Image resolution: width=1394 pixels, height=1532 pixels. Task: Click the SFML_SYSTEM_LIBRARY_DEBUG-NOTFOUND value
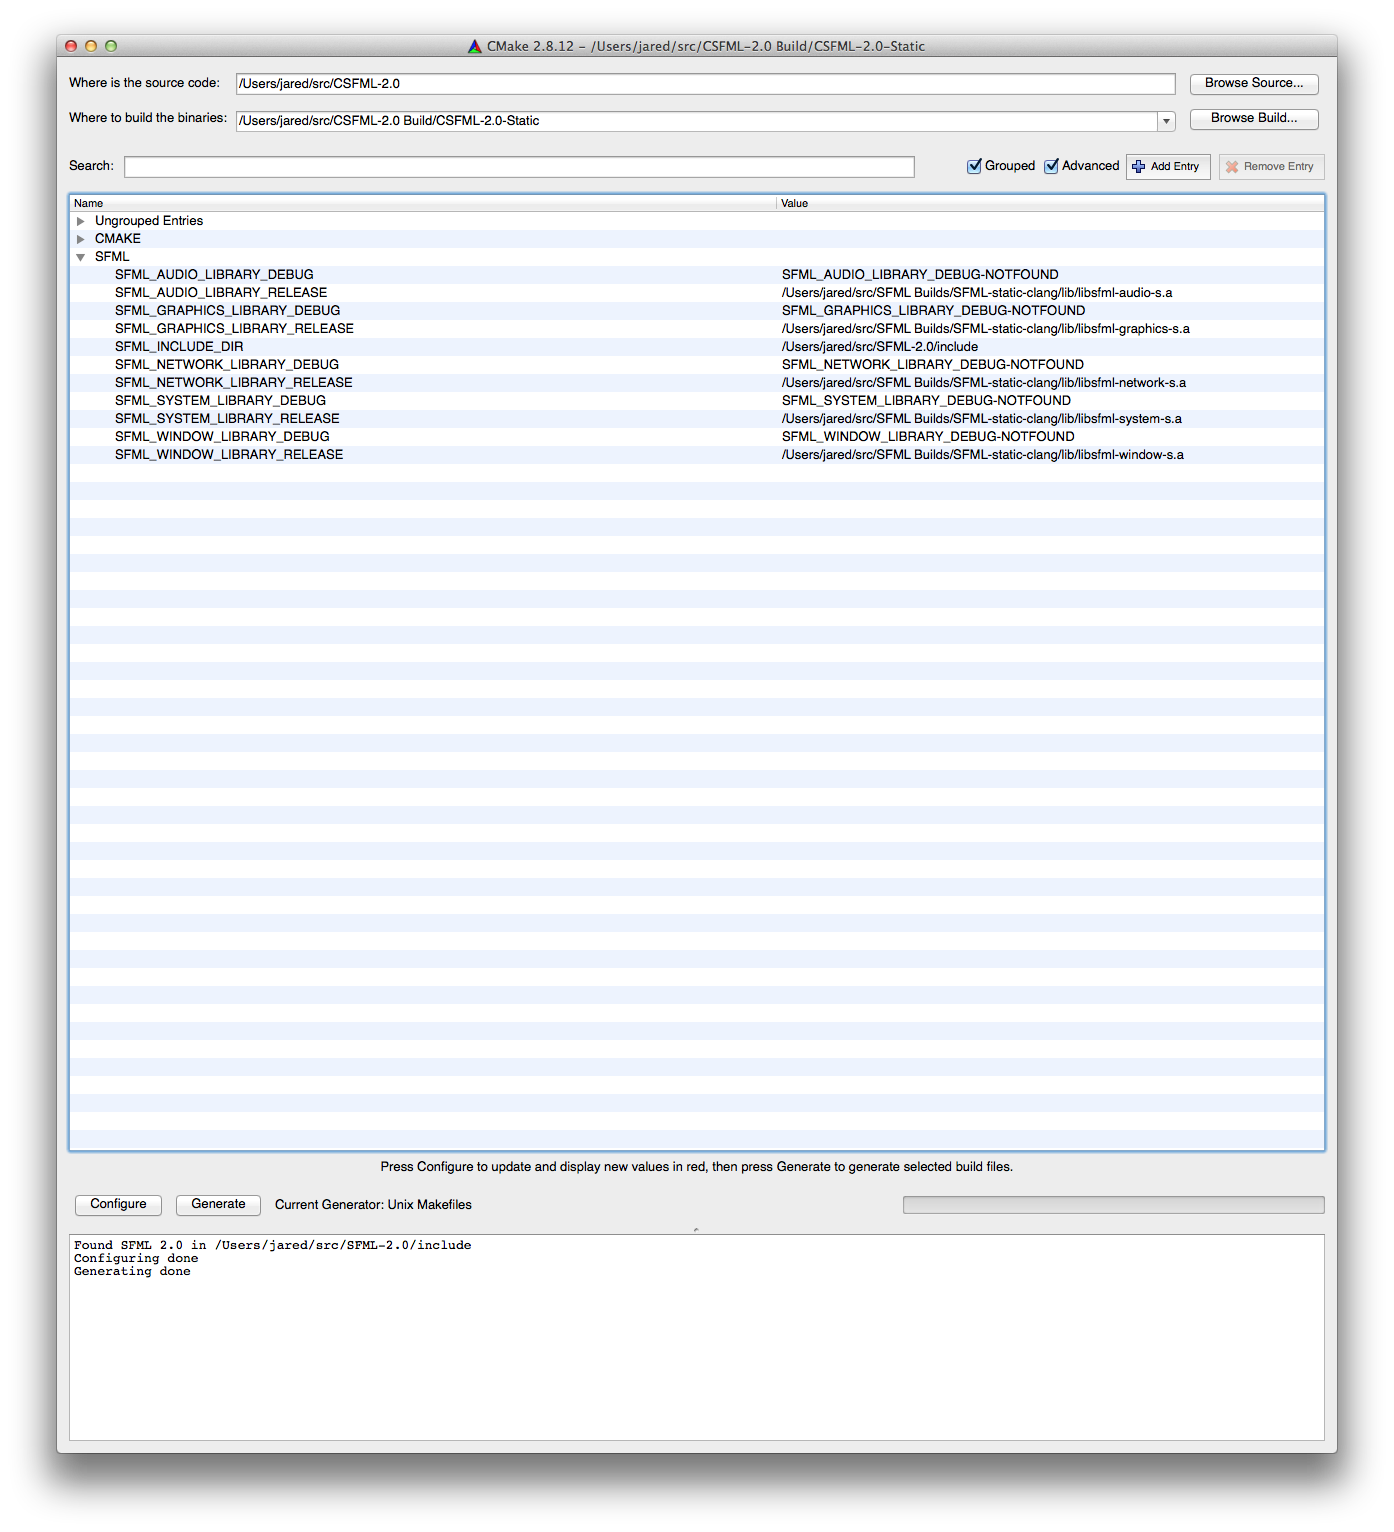click(926, 401)
